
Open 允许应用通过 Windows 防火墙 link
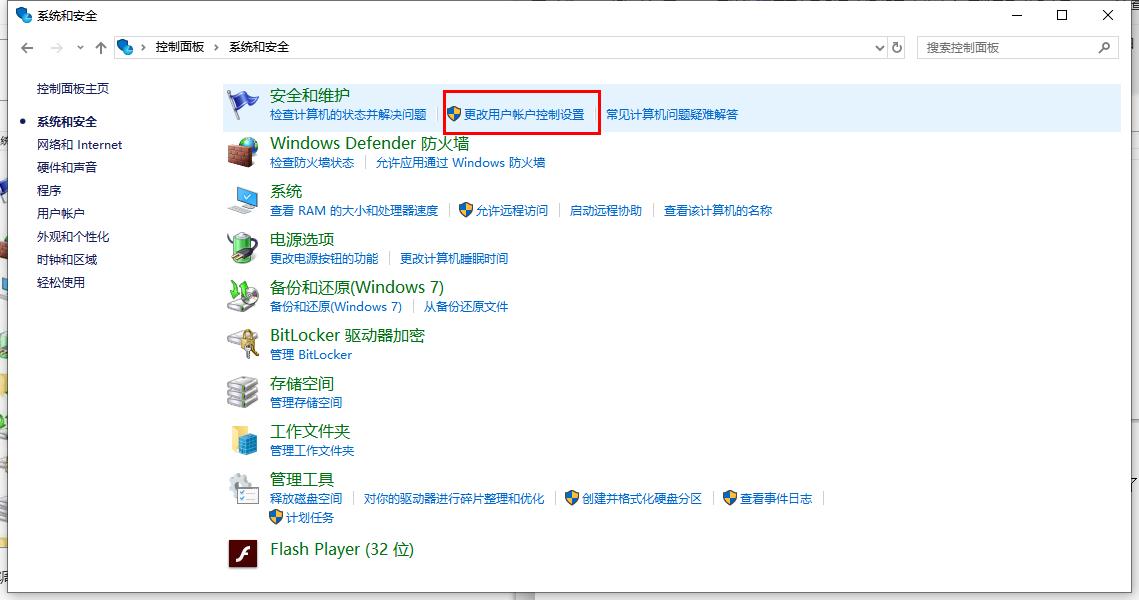(x=460, y=163)
